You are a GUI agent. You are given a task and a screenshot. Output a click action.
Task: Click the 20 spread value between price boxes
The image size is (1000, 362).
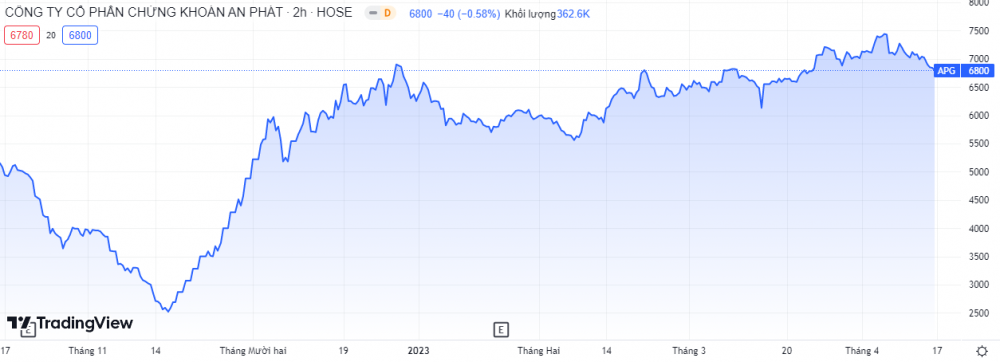click(x=51, y=36)
